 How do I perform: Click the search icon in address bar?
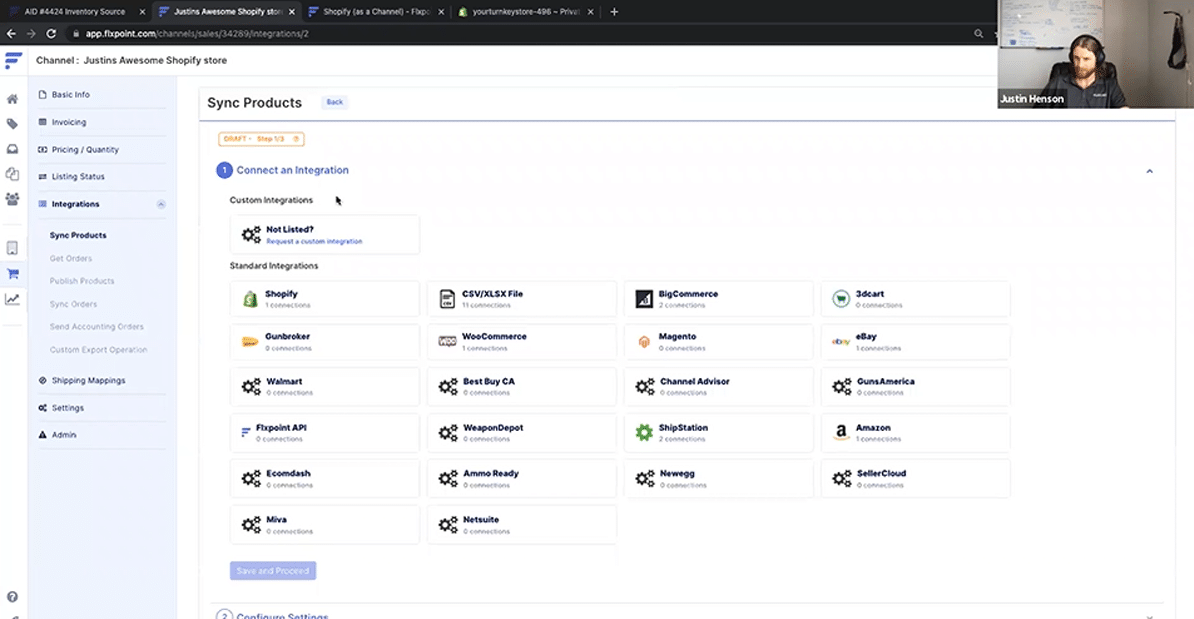pos(979,34)
